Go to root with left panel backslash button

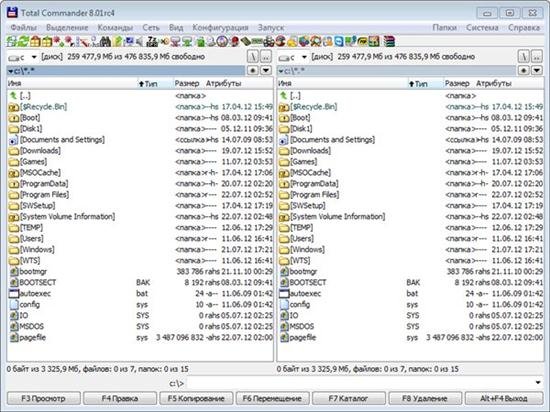[x=253, y=56]
